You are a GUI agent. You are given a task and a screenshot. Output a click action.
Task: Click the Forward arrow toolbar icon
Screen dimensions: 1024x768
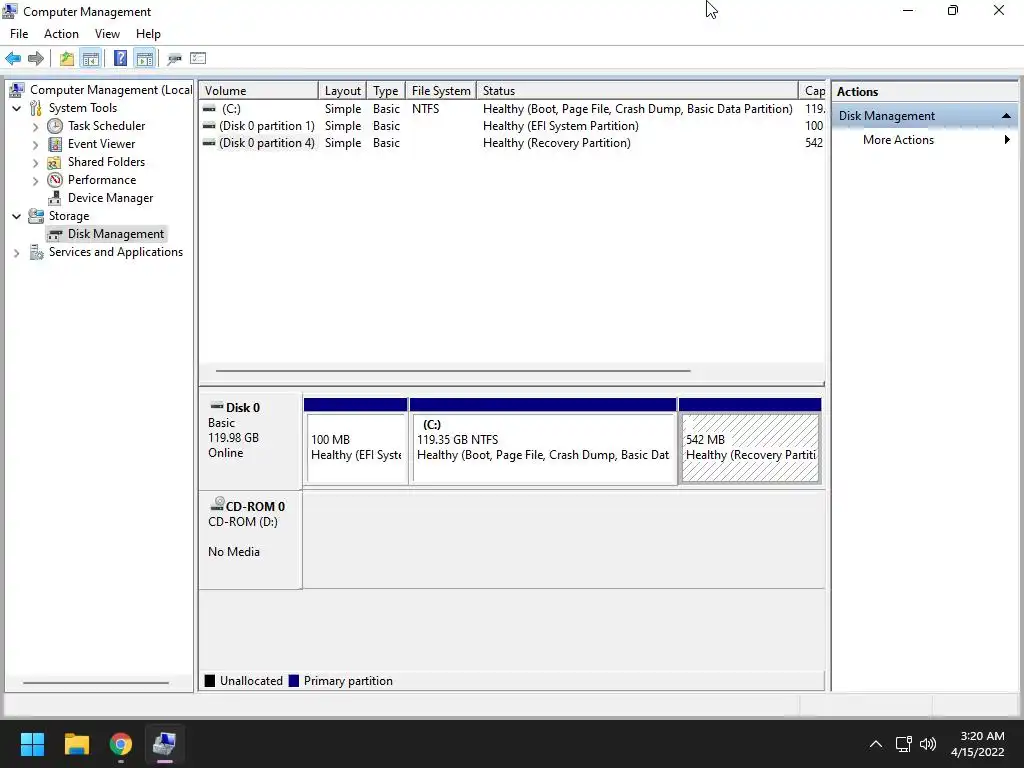pos(36,59)
